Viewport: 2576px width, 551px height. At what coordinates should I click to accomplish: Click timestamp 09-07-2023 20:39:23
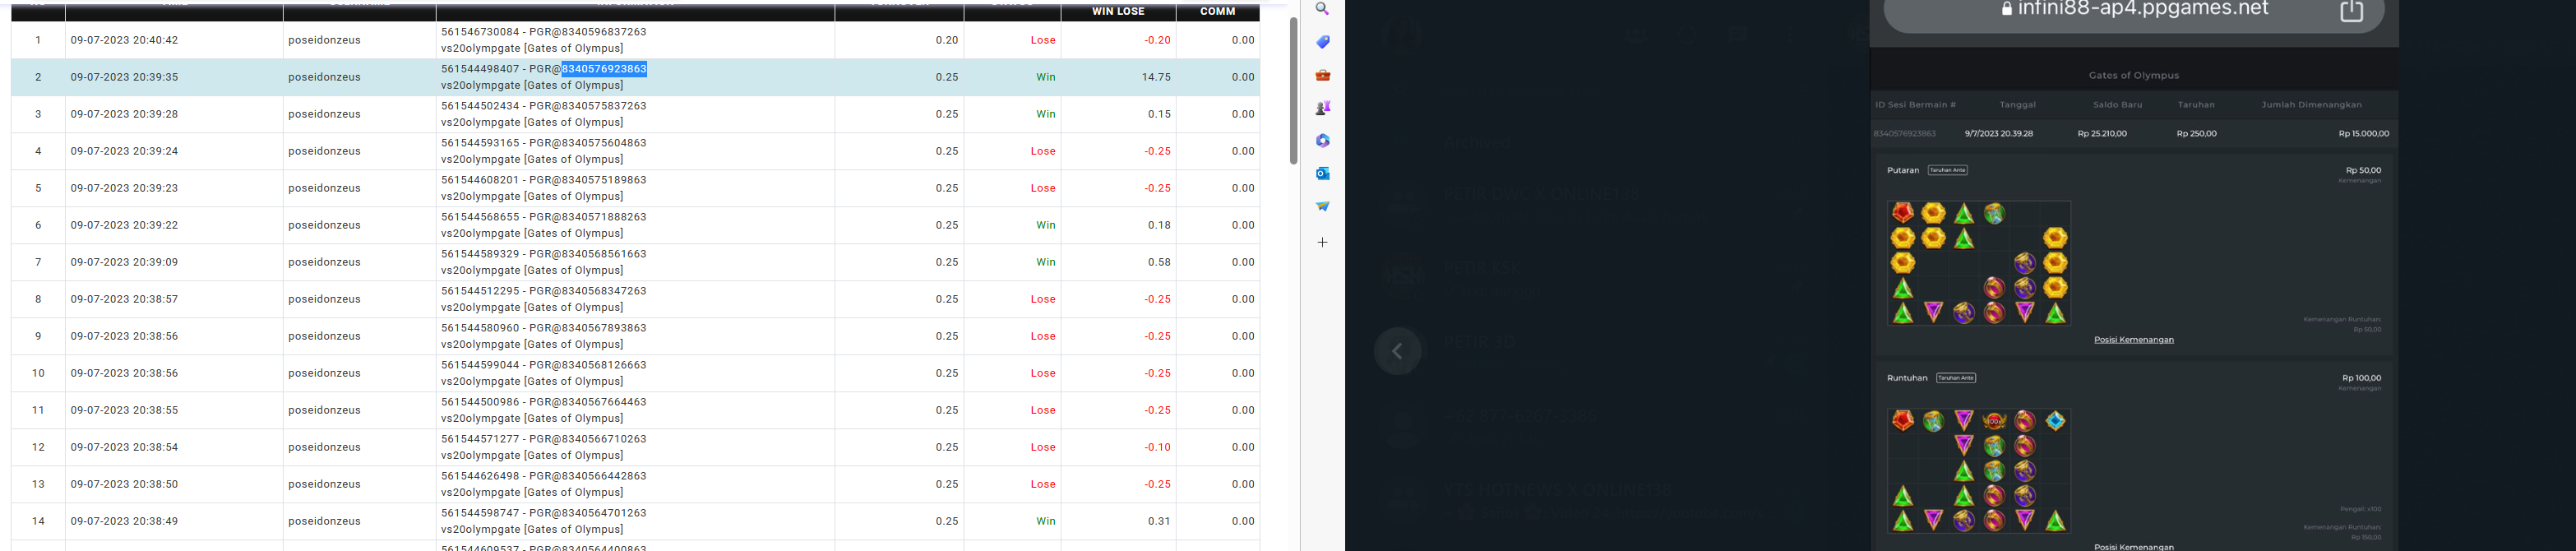[124, 188]
